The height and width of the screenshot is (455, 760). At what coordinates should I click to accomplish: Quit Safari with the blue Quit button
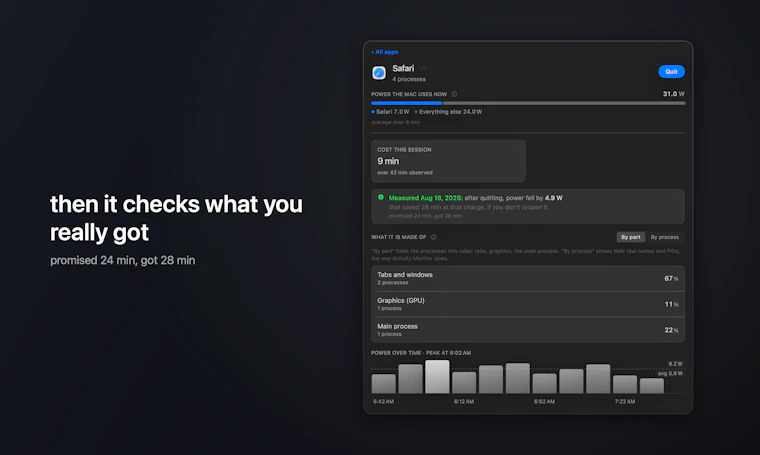coord(671,72)
